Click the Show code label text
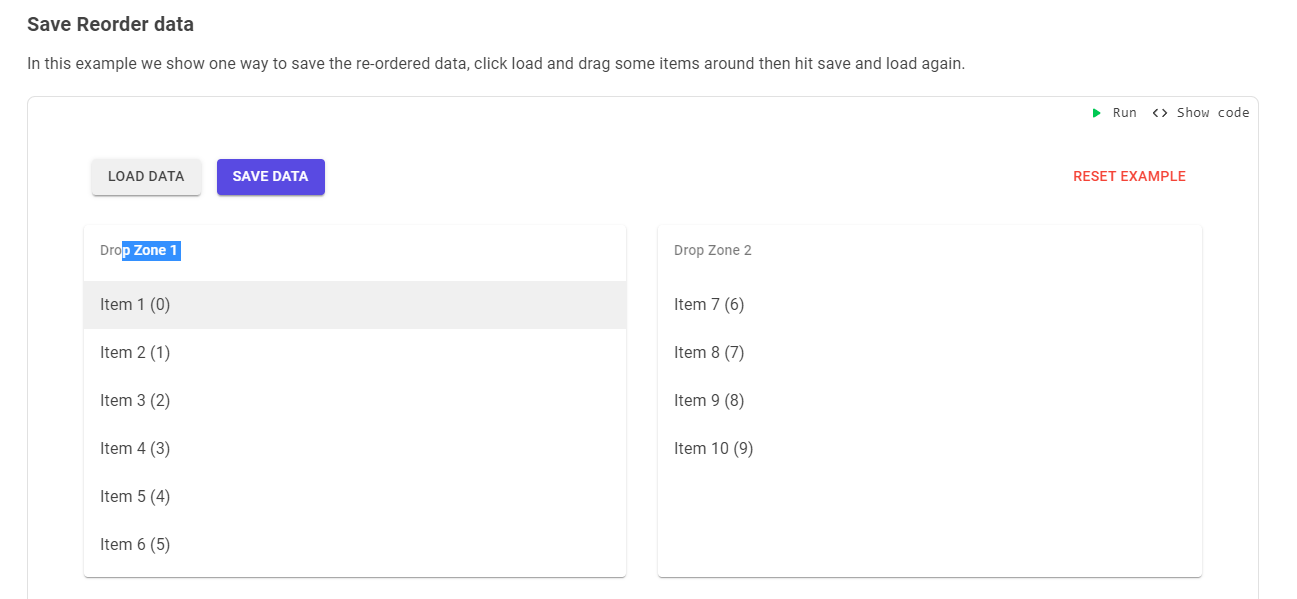This screenshot has width=1297, height=599. click(1212, 112)
